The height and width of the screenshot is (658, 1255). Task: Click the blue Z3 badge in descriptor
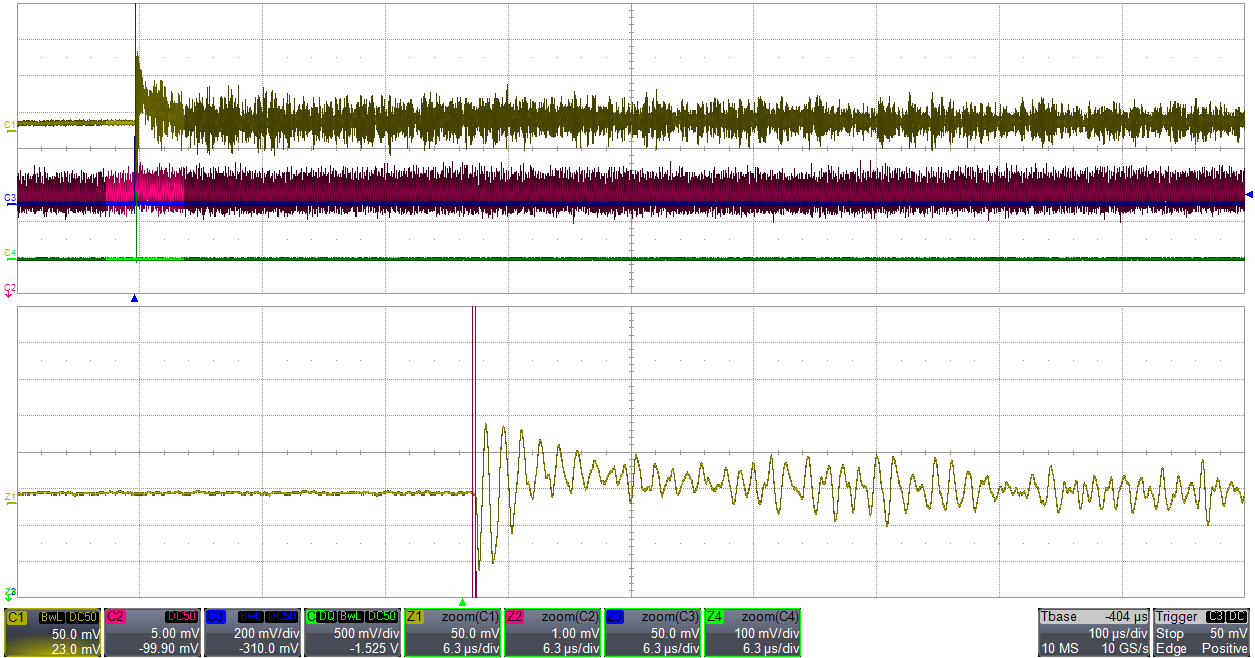(x=615, y=618)
